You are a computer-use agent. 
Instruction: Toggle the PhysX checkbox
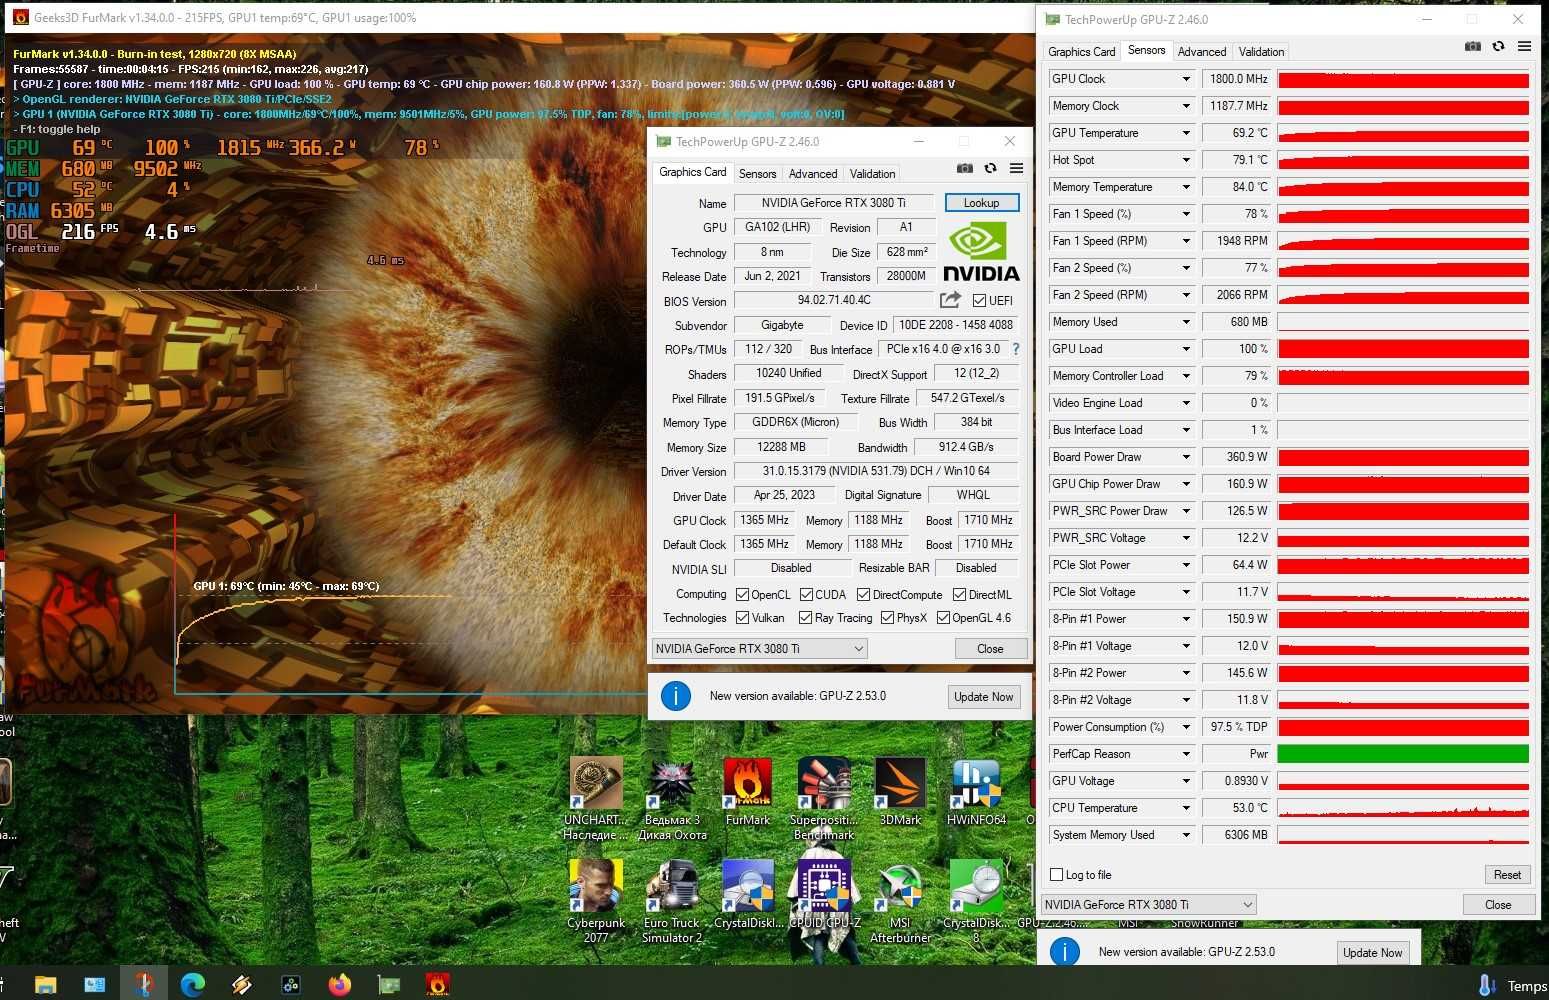click(887, 618)
